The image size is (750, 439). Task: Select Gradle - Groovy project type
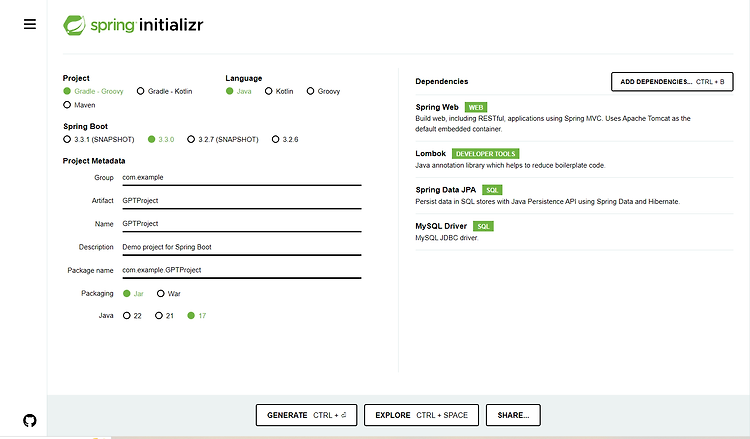point(93,91)
